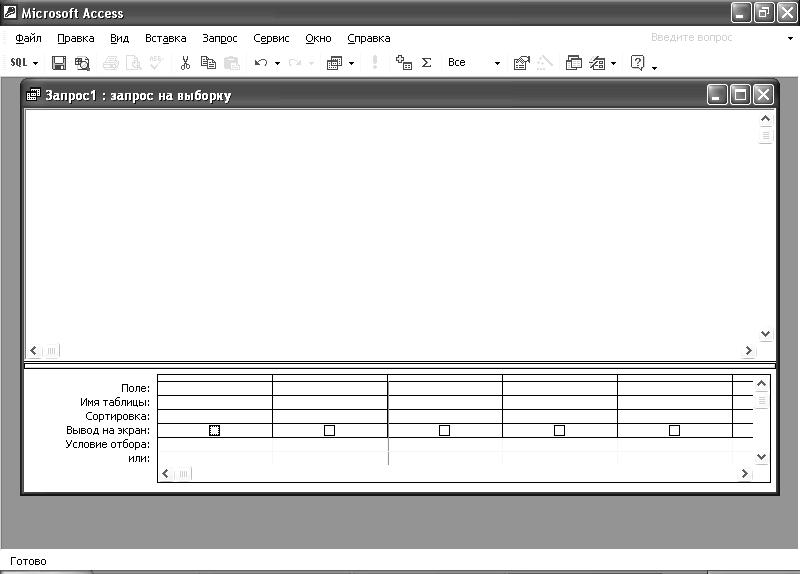
Task: Toggle 'Вывод на экран' checkbox in second column
Action: tap(330, 431)
